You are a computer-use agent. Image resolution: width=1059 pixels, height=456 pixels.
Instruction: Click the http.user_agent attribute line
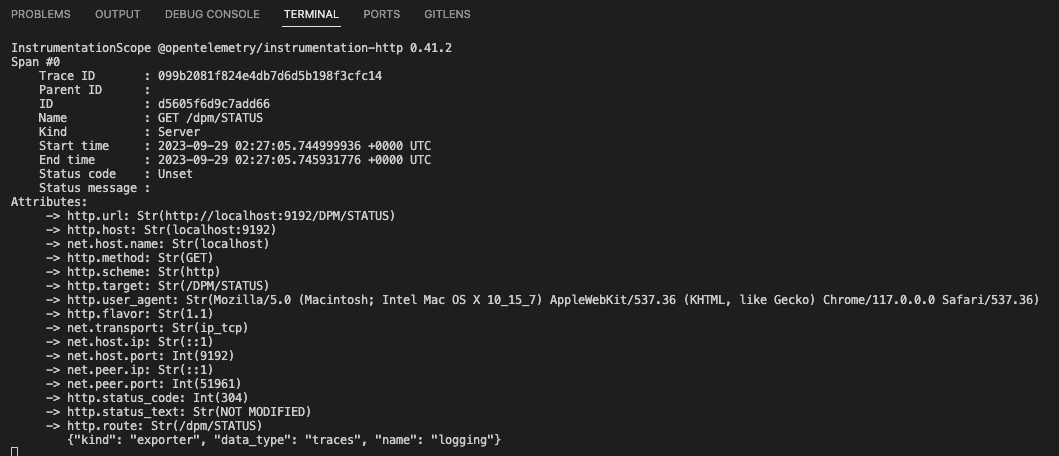(542, 299)
